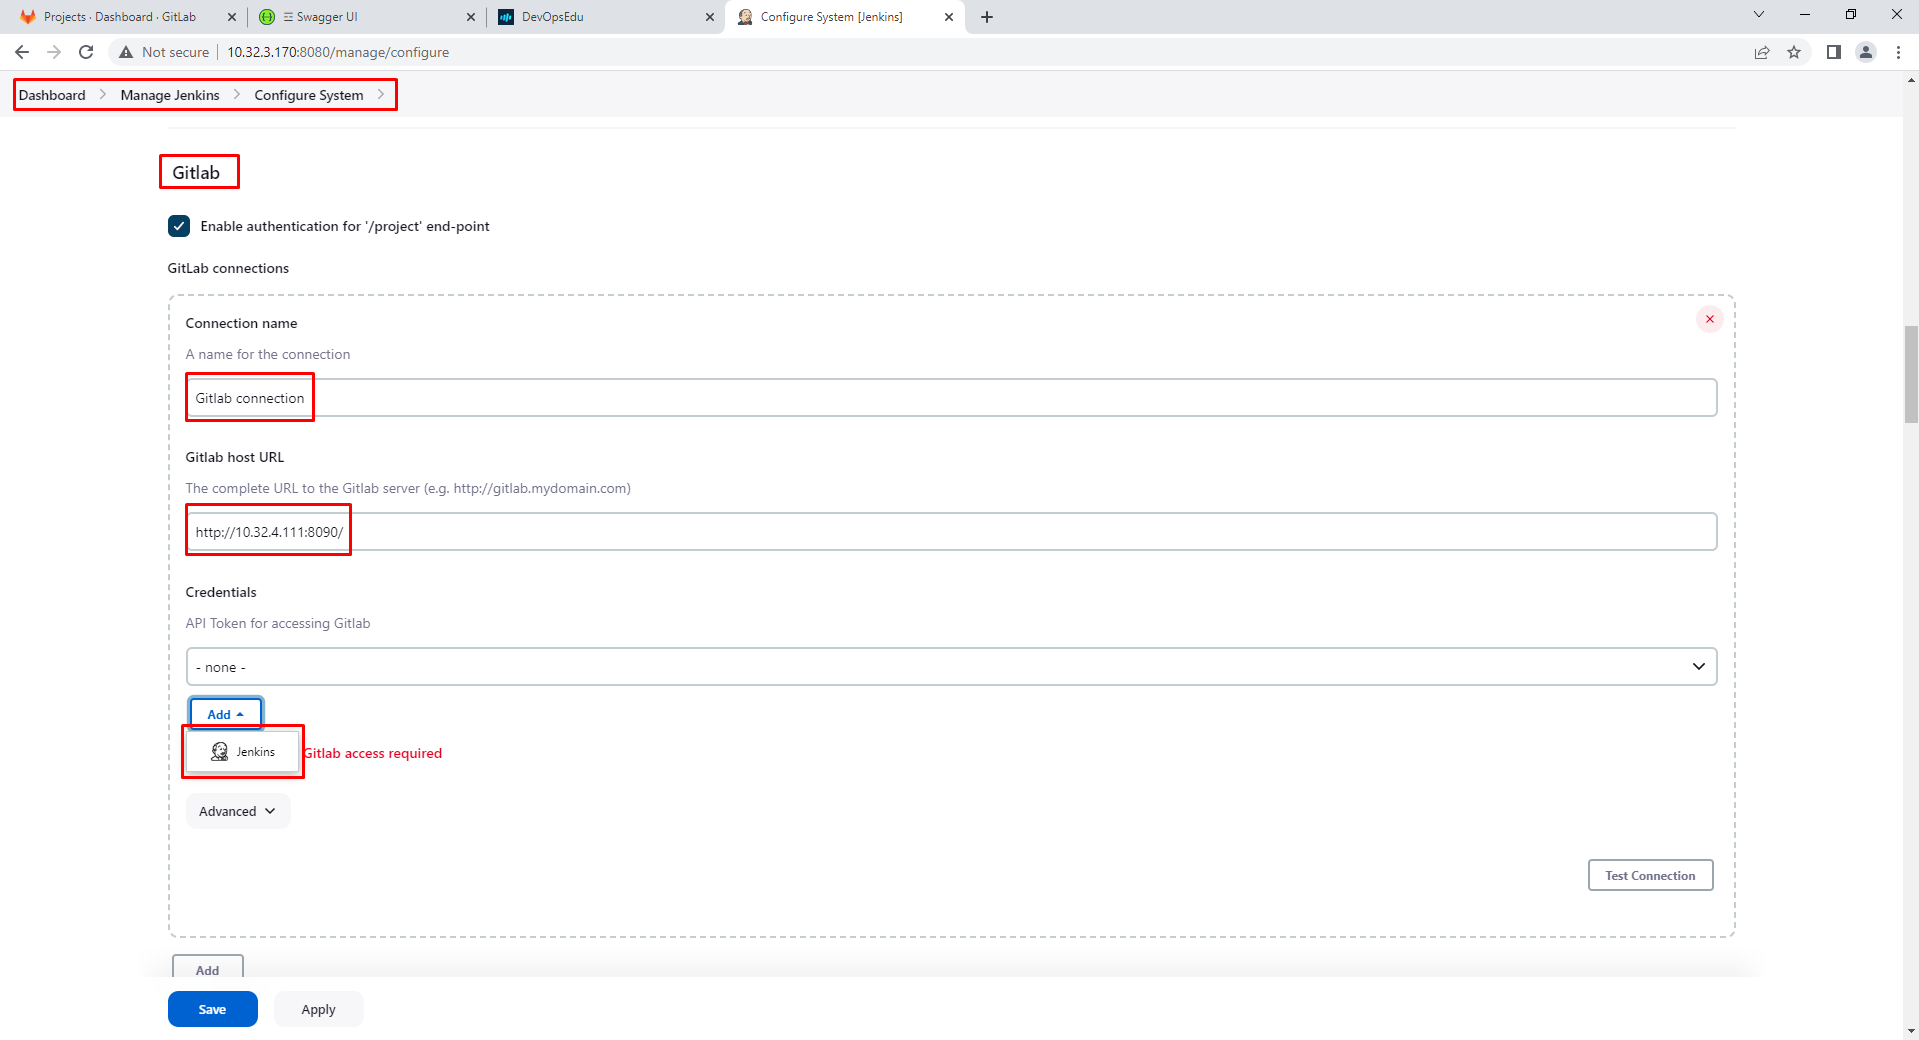Open a new browser tab
This screenshot has width=1919, height=1040.
click(x=987, y=17)
